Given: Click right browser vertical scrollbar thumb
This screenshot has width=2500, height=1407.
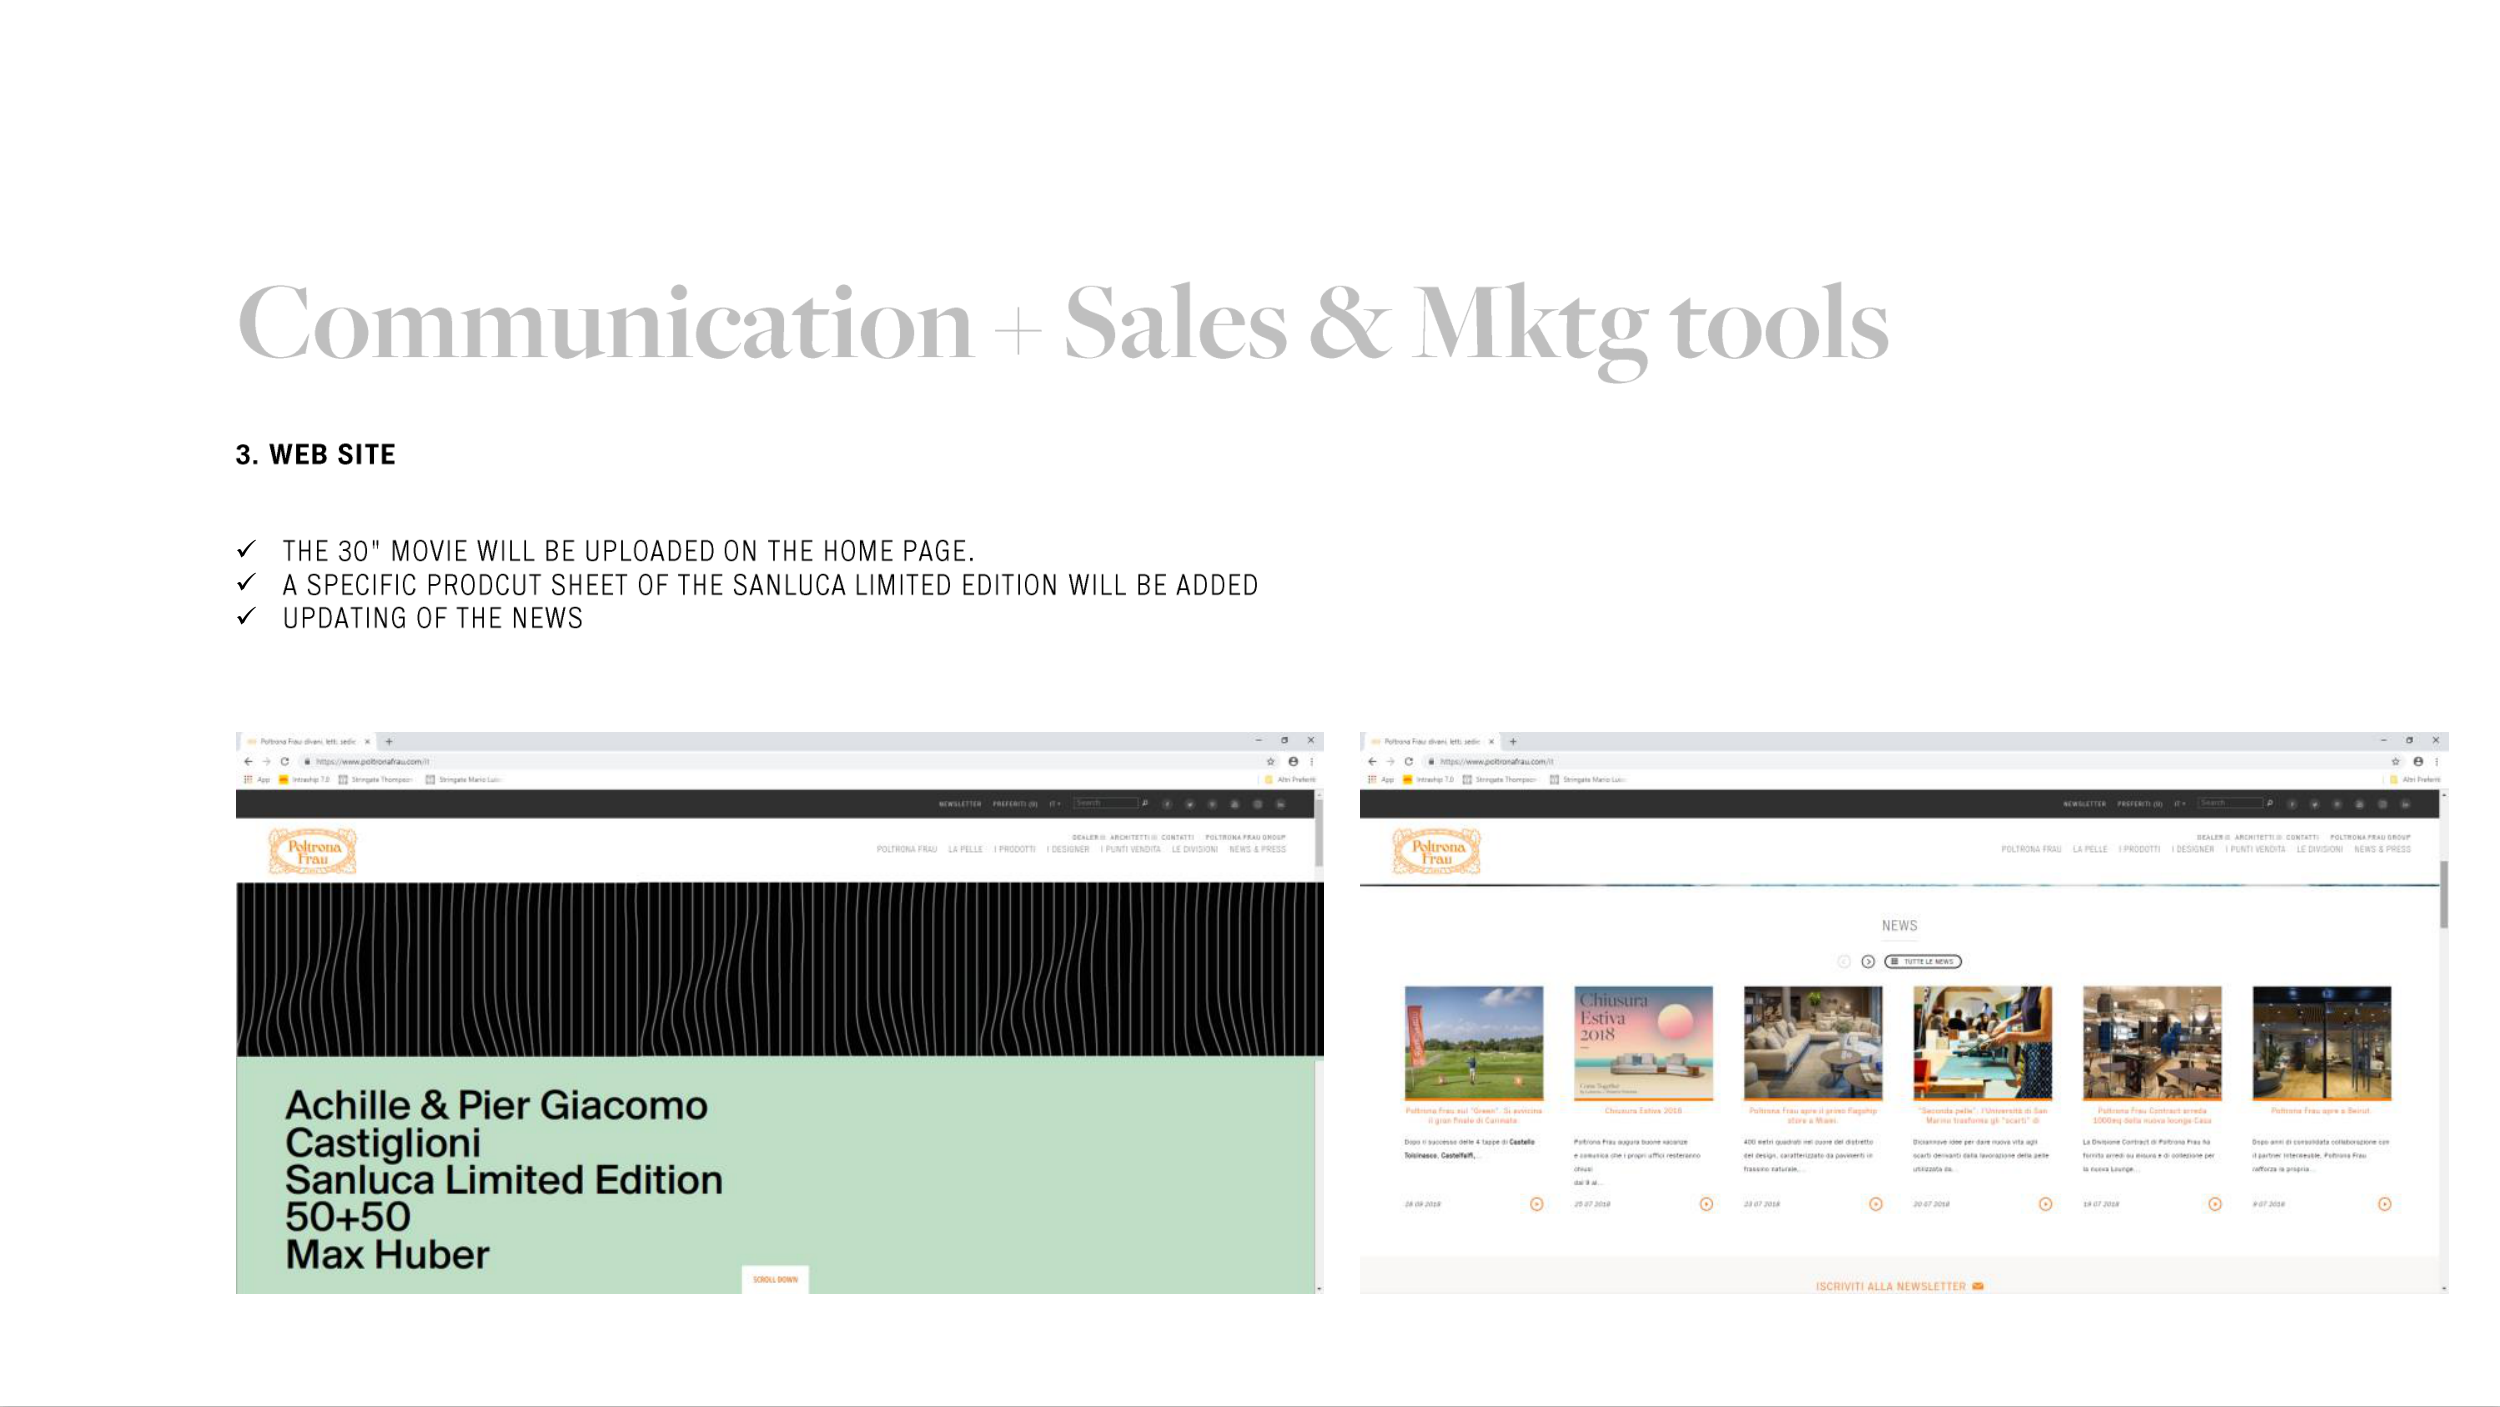Looking at the screenshot, I should pos(2443,893).
